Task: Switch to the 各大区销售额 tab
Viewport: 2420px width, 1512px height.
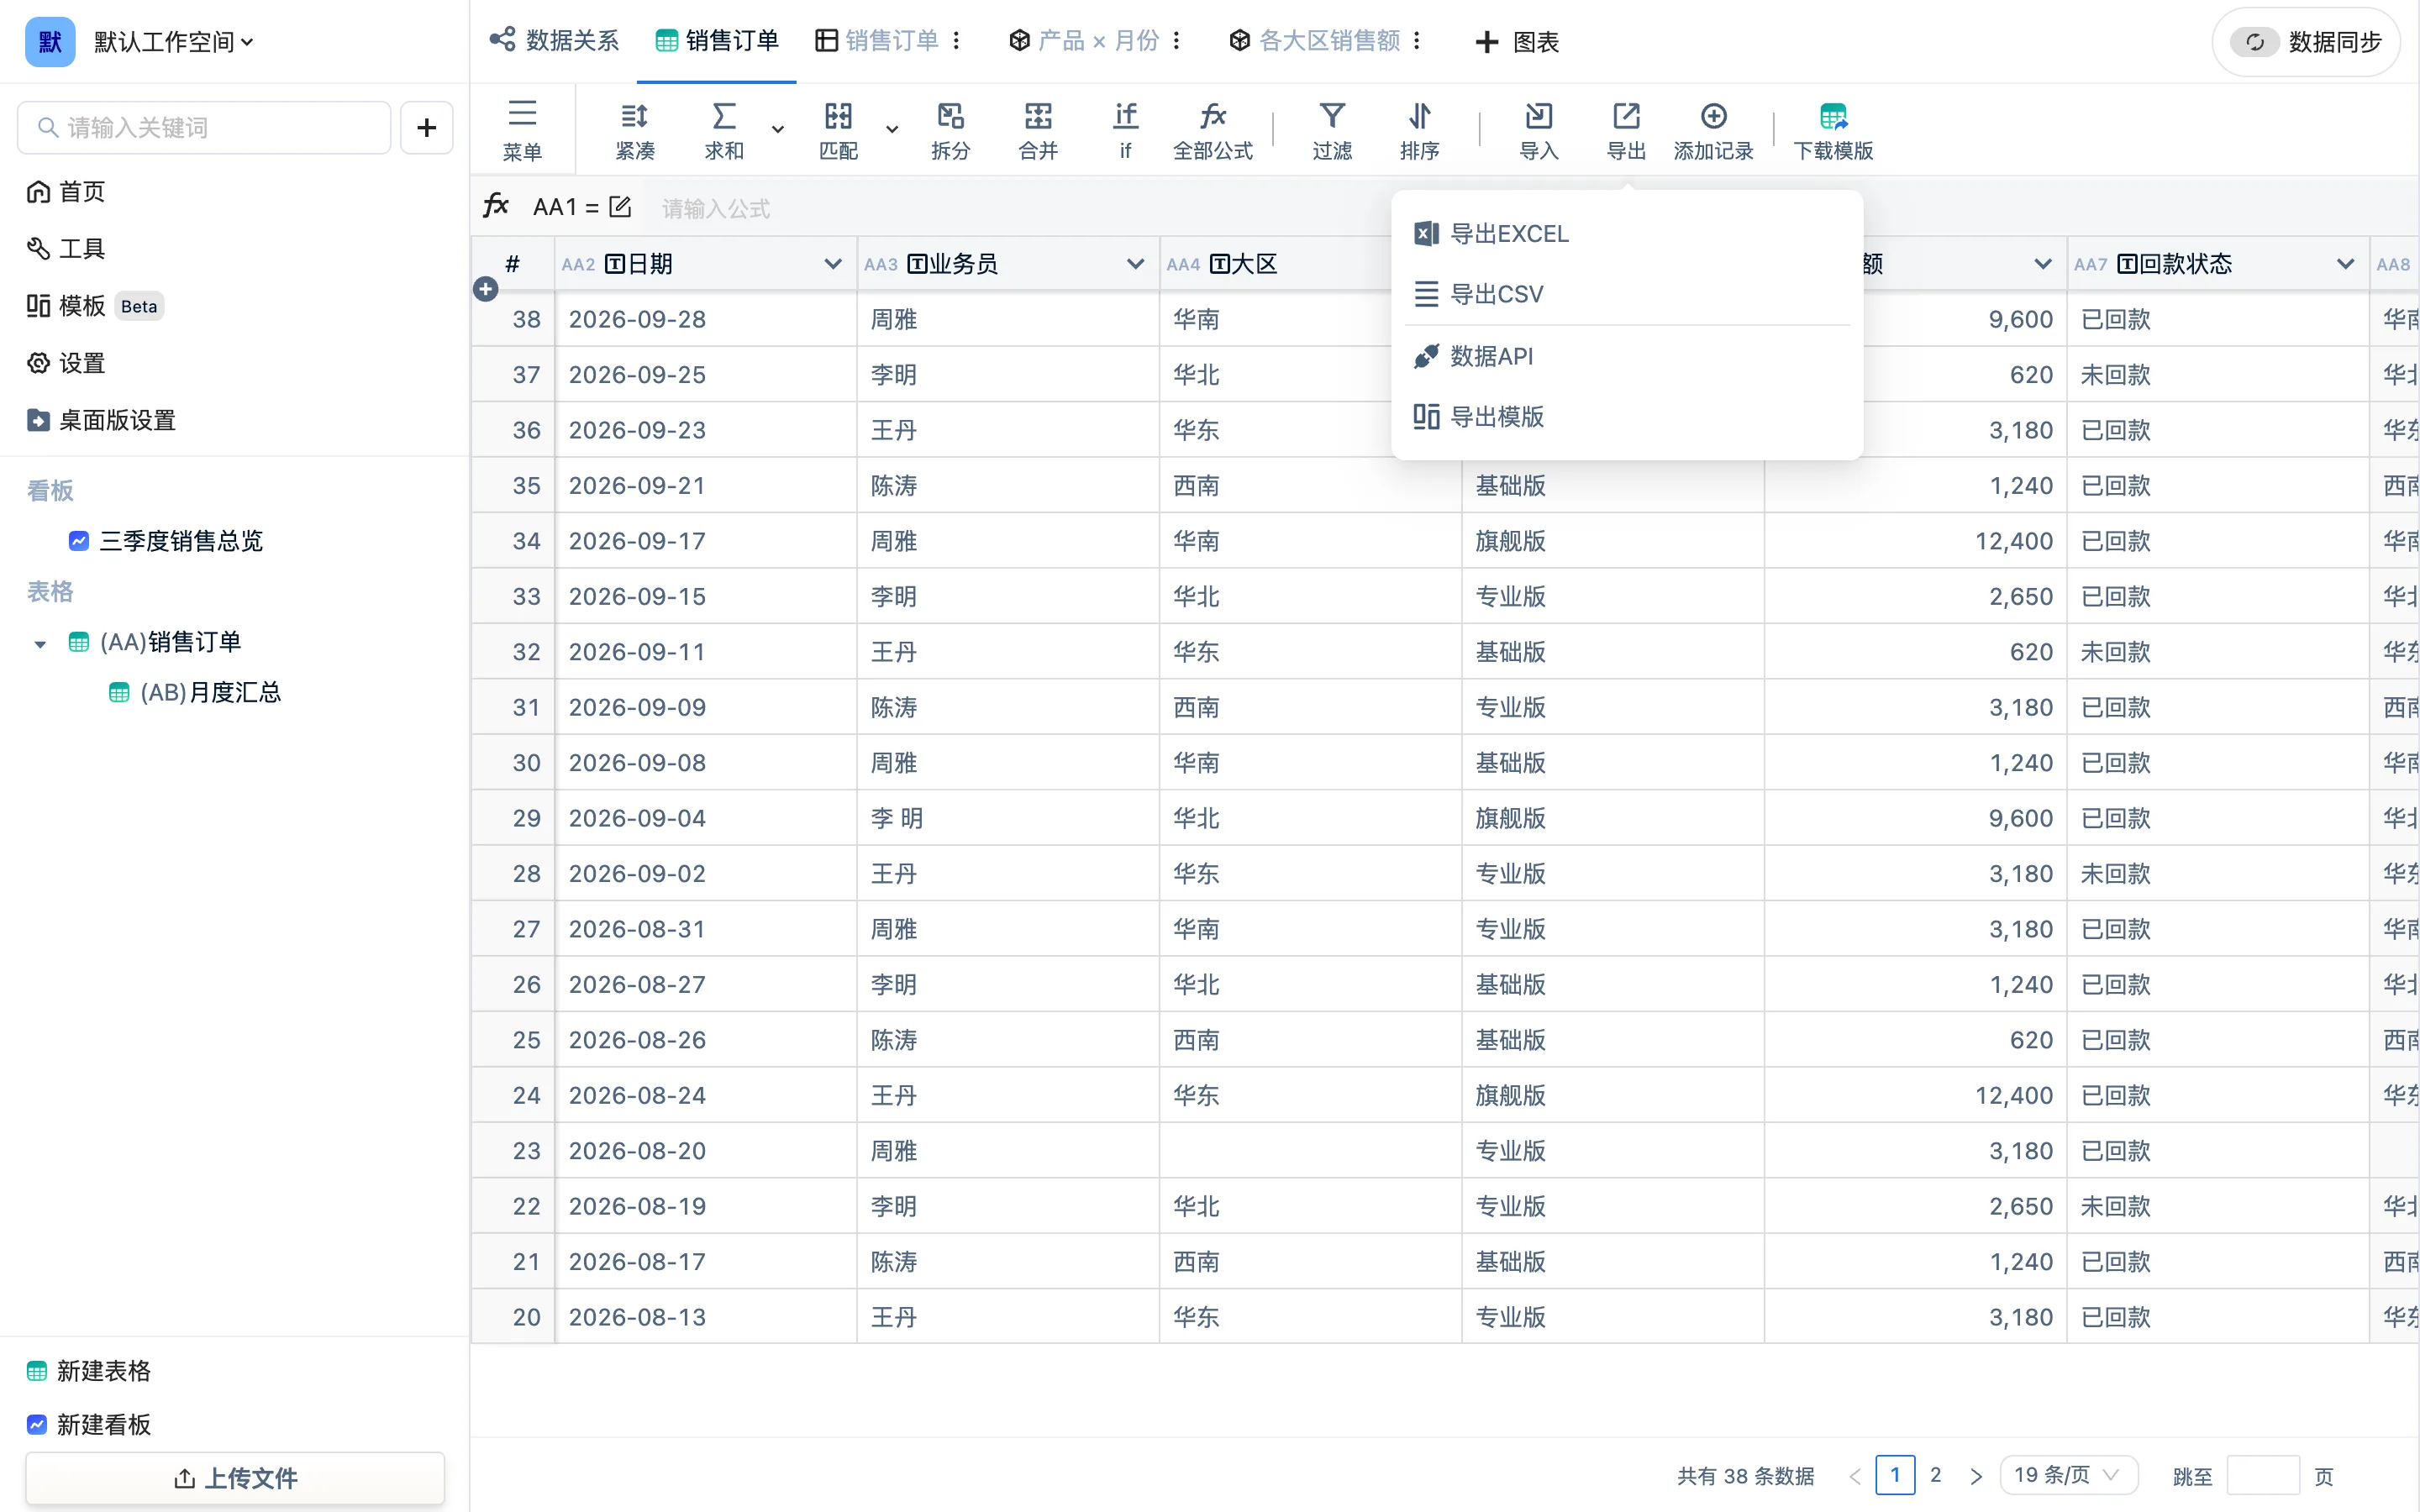Action: point(1315,41)
